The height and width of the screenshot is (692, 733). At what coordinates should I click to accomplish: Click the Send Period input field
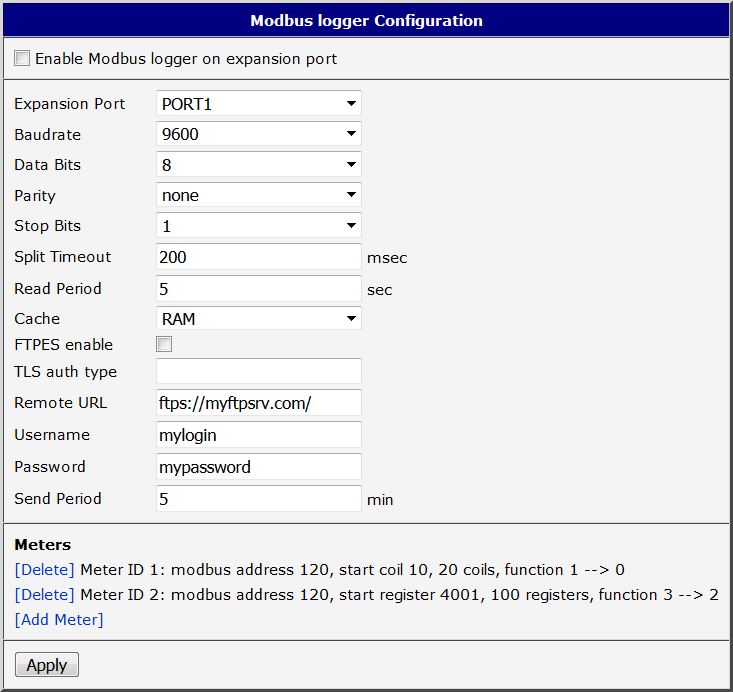(x=259, y=498)
